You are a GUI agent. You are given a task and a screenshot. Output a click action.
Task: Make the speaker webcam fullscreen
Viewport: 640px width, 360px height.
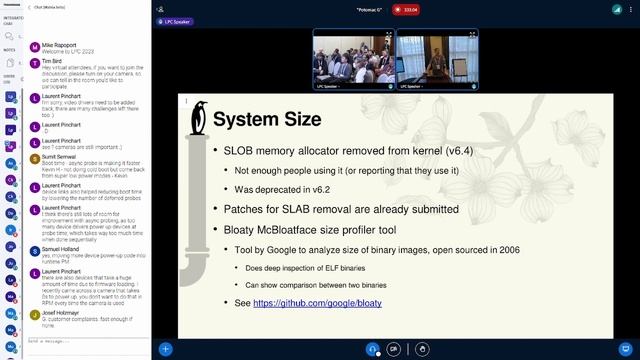point(472,35)
